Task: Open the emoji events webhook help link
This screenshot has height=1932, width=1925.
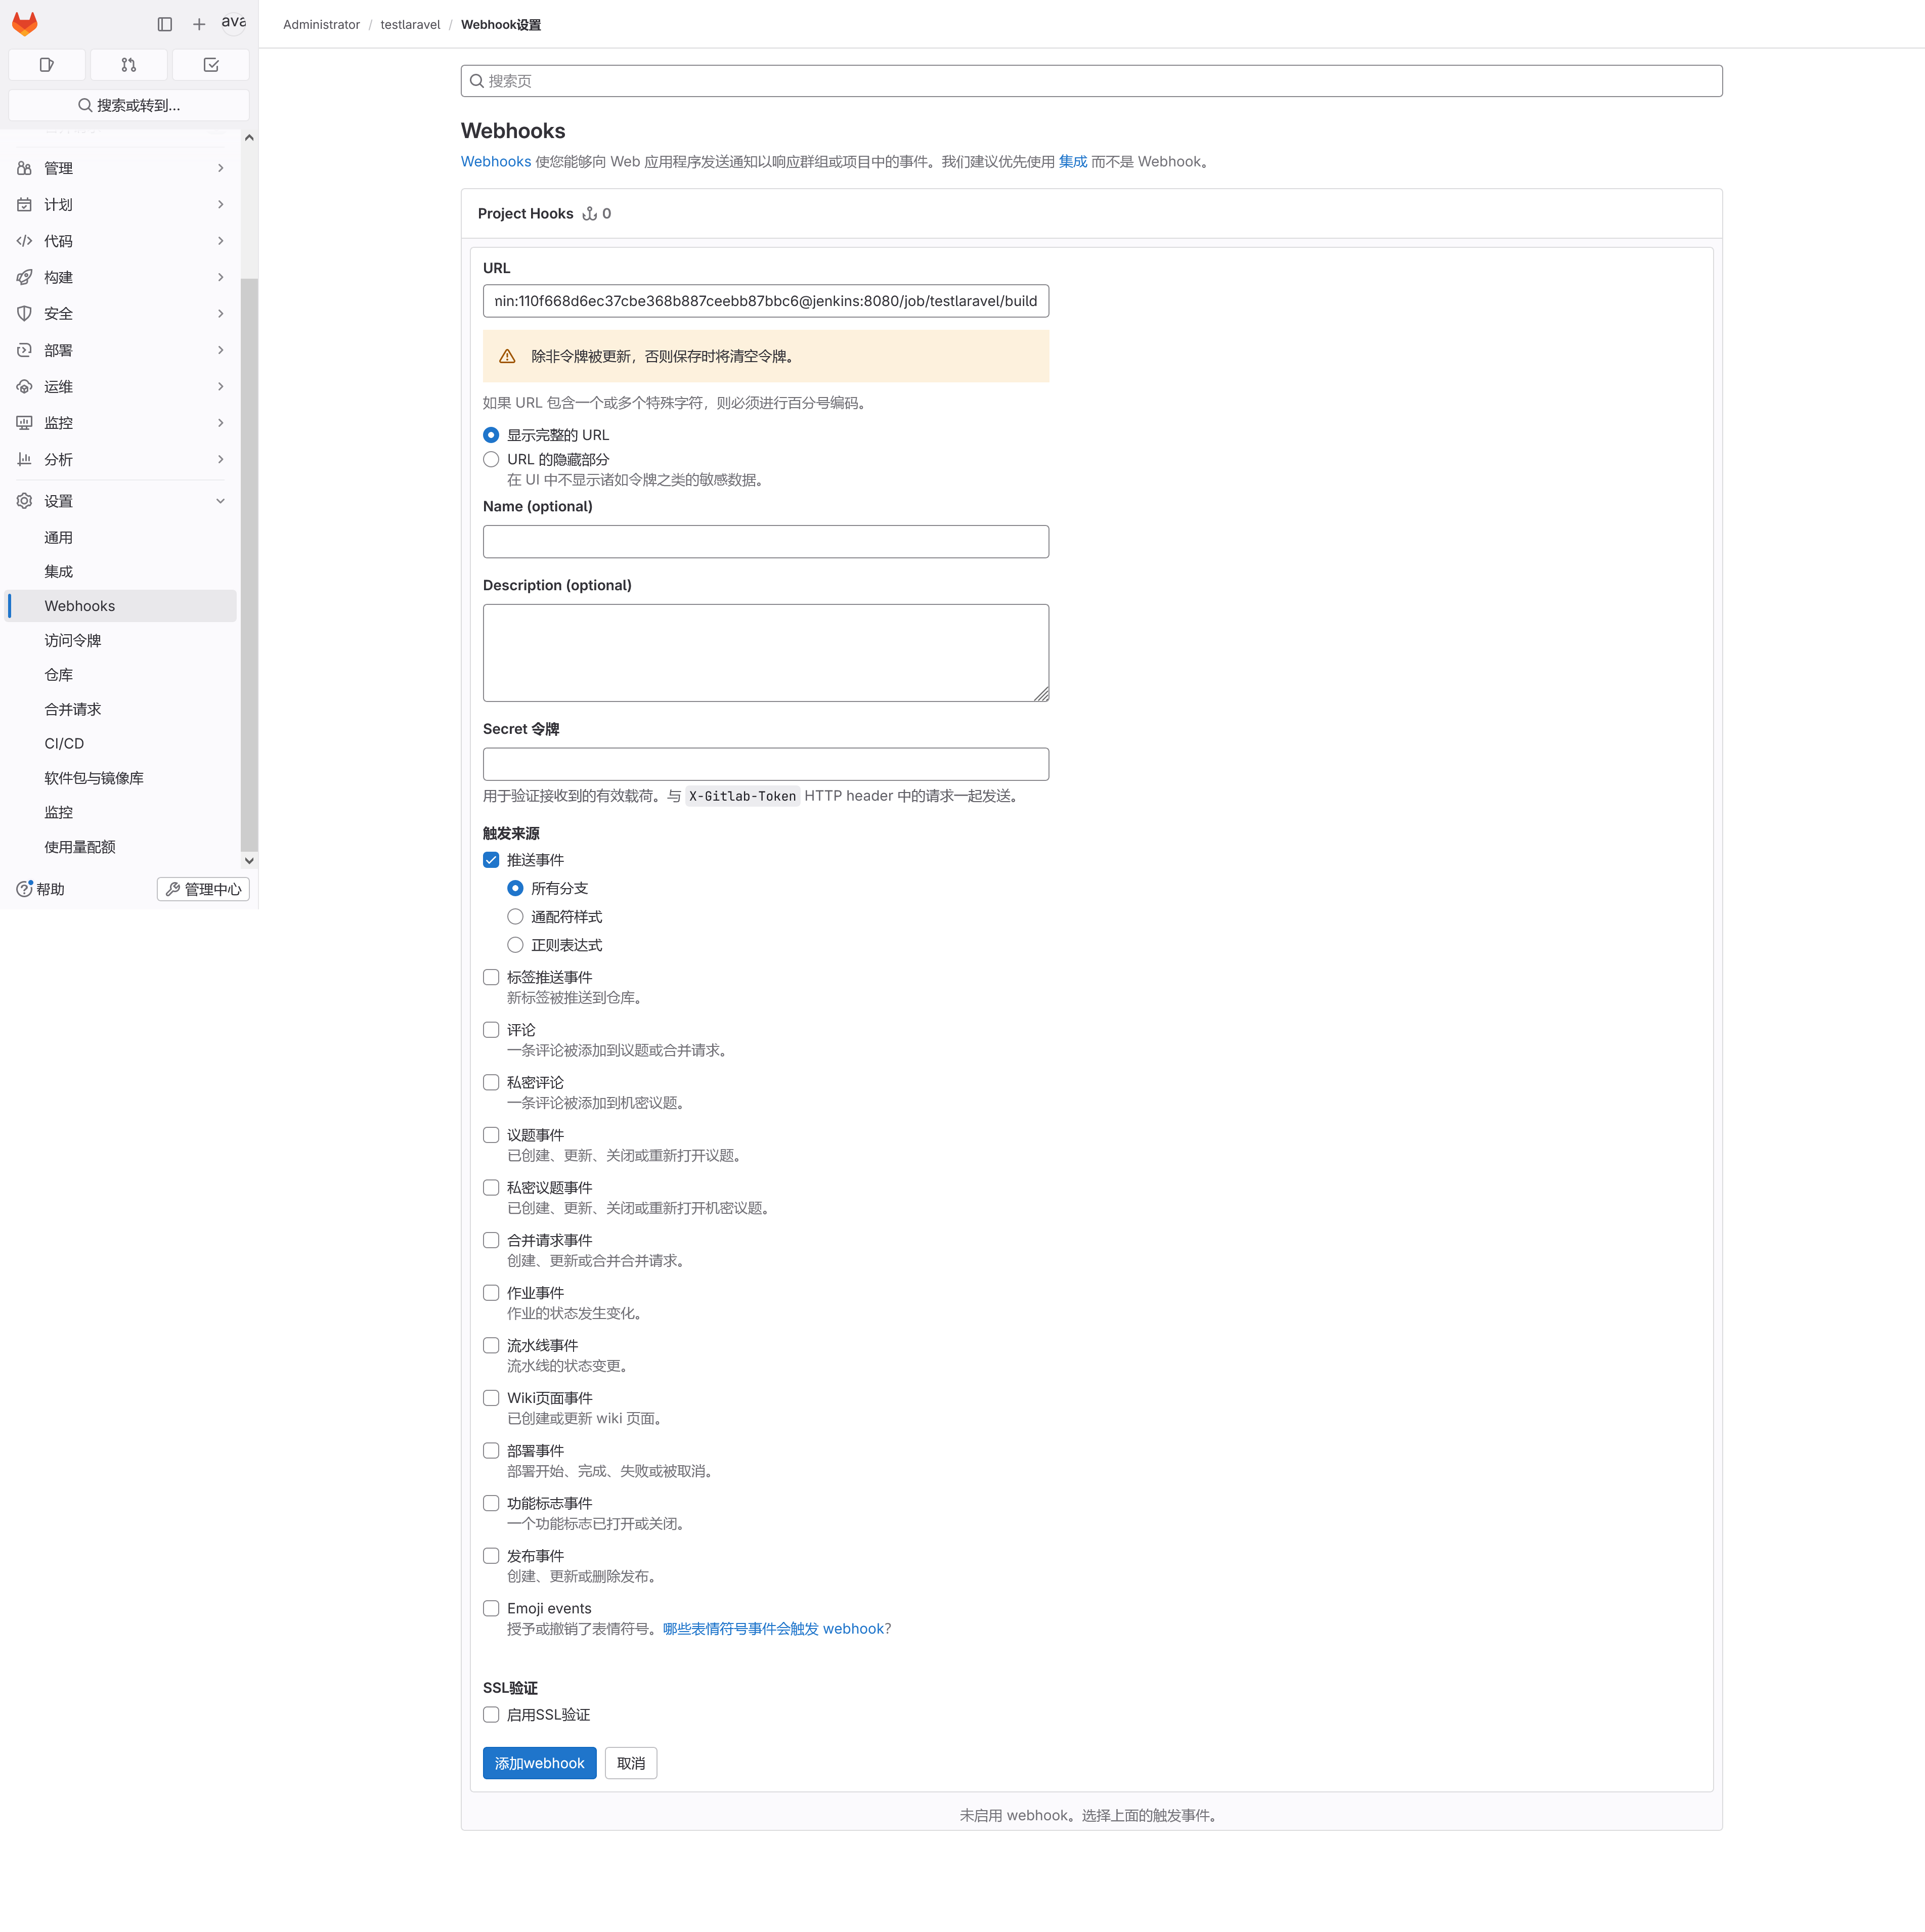Action: (x=775, y=1628)
